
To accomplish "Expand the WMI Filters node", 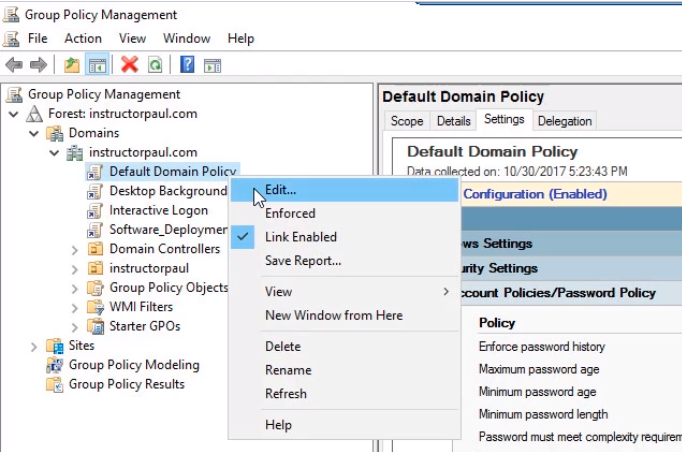I will (75, 307).
